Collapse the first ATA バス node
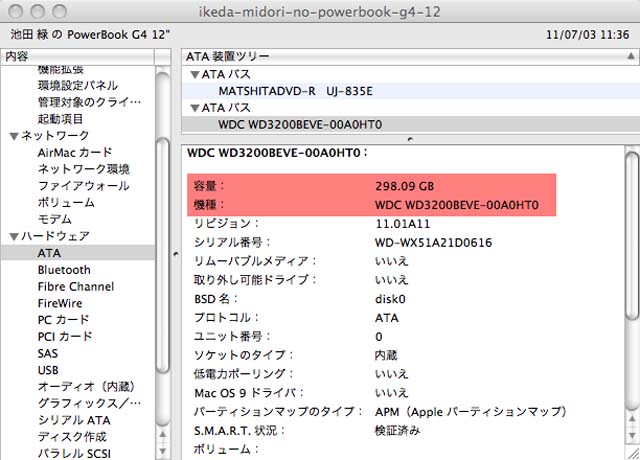The height and width of the screenshot is (460, 640). (195, 75)
